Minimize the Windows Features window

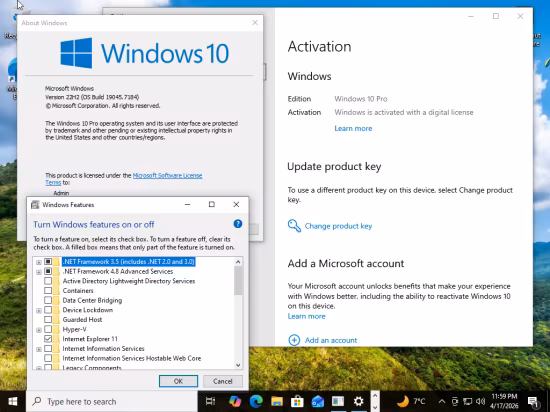188,204
